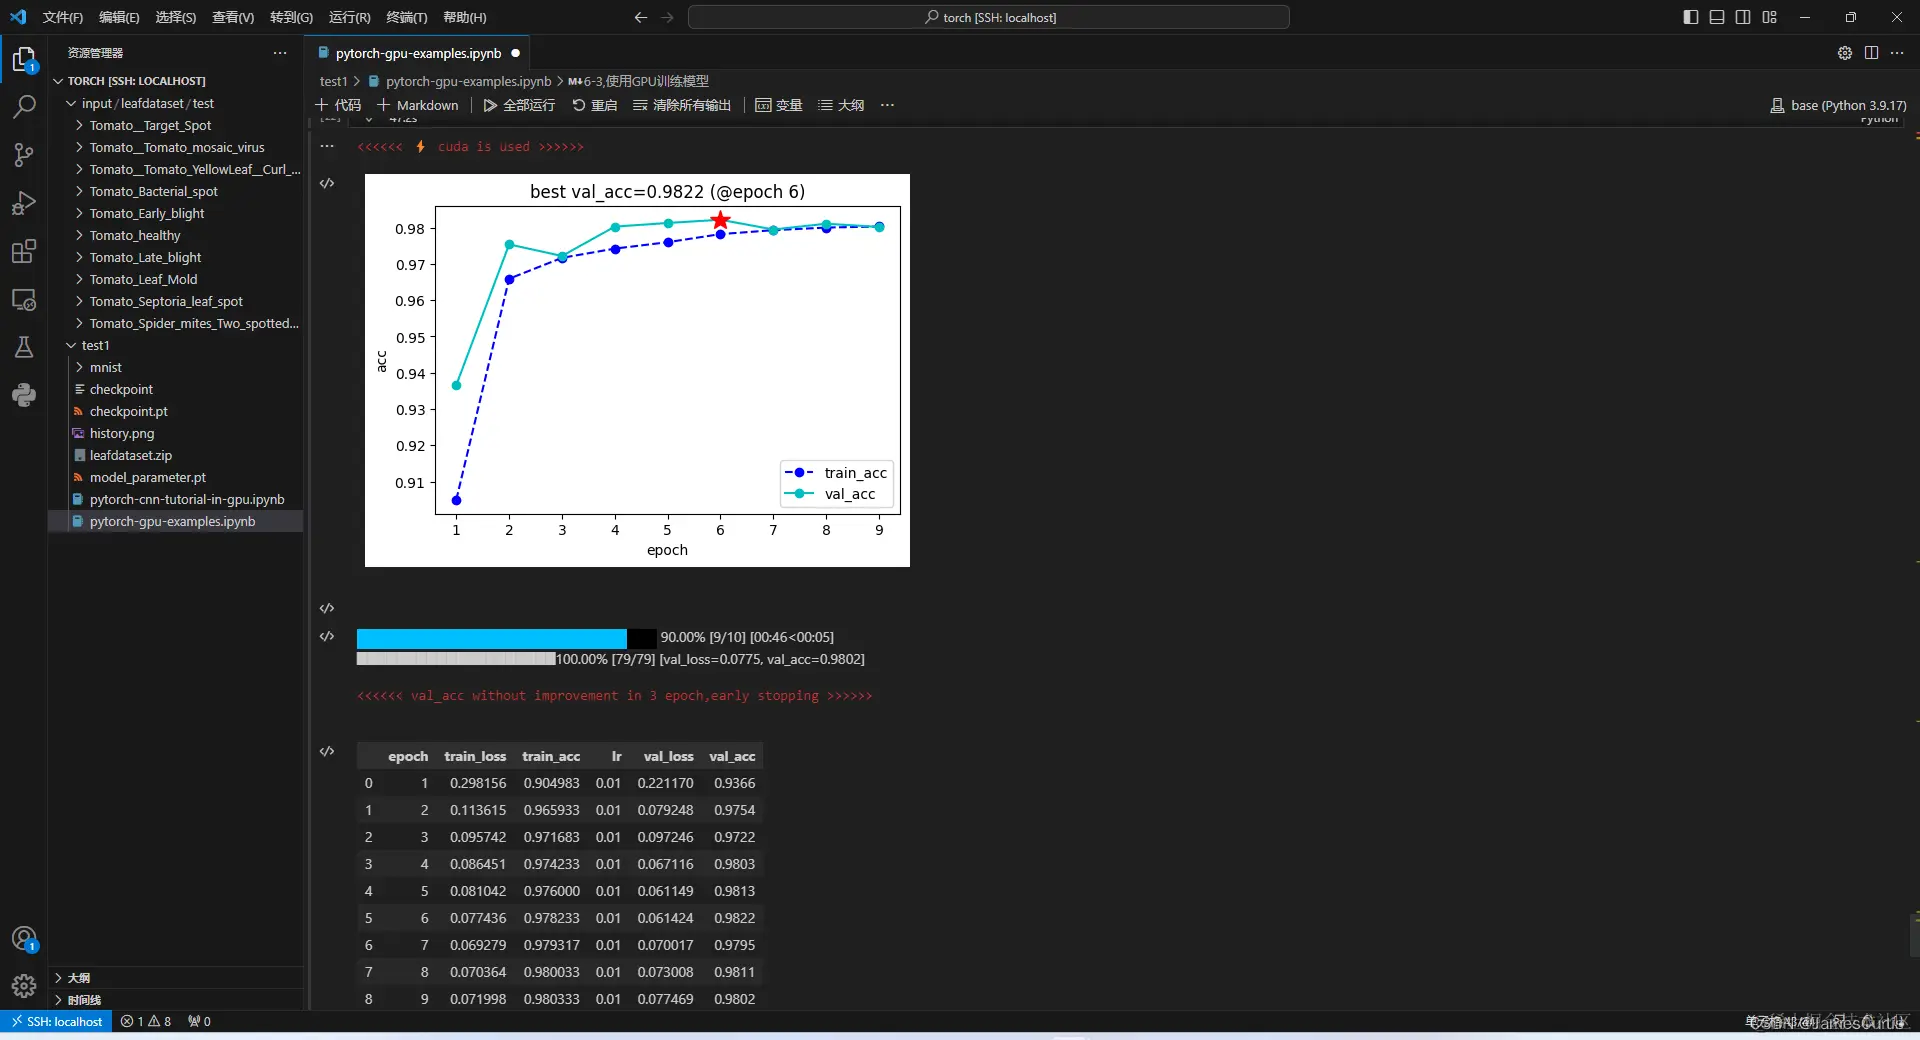Click 清除所有输出 button
1920x1040 pixels.
point(682,105)
